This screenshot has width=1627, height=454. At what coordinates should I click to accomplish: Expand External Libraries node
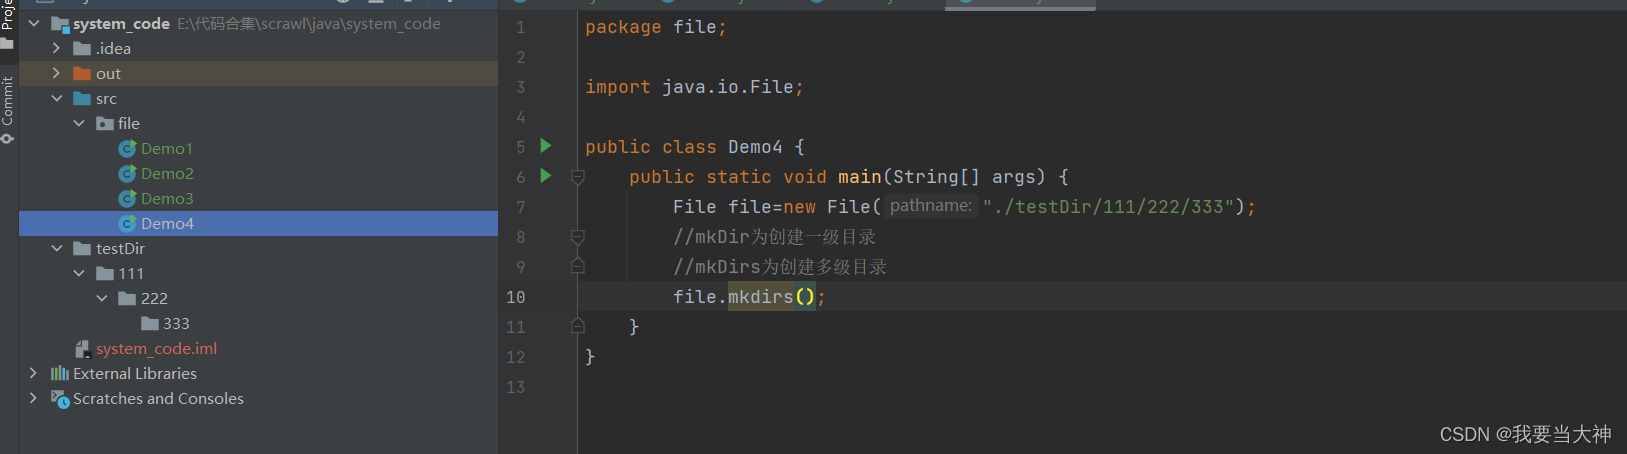[x=34, y=373]
